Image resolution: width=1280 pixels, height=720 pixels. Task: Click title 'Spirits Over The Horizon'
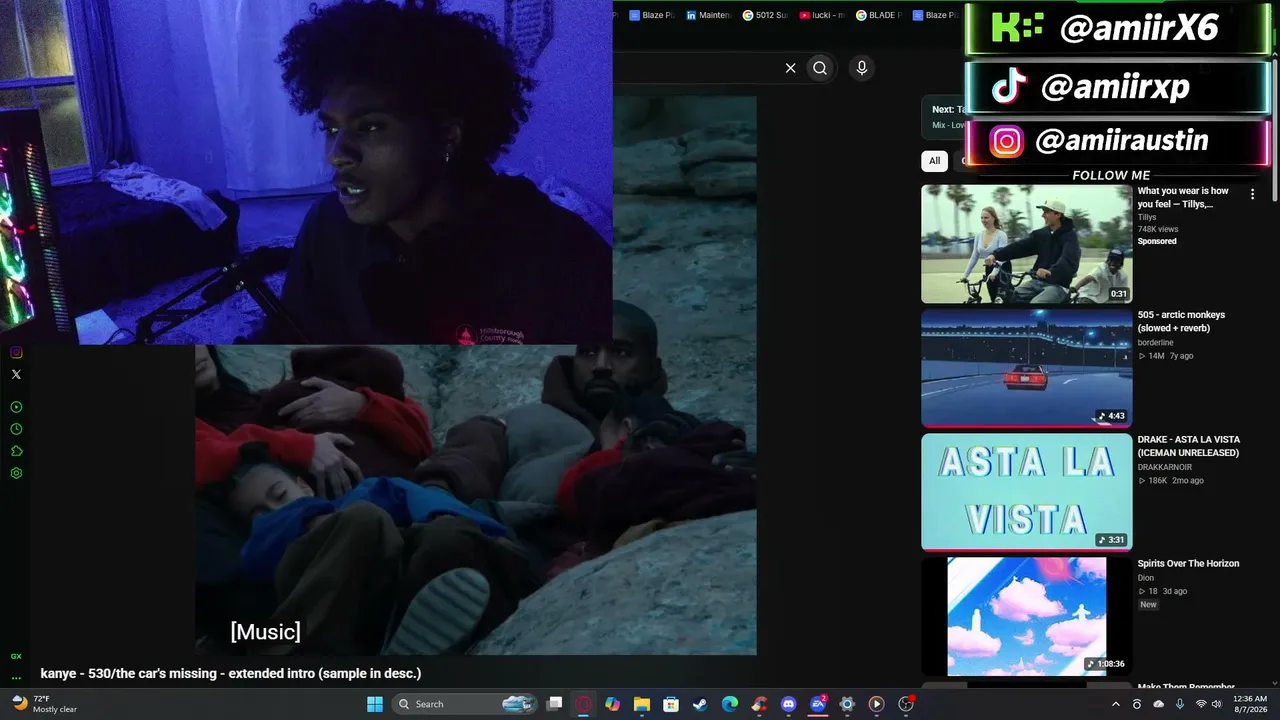(1188, 564)
